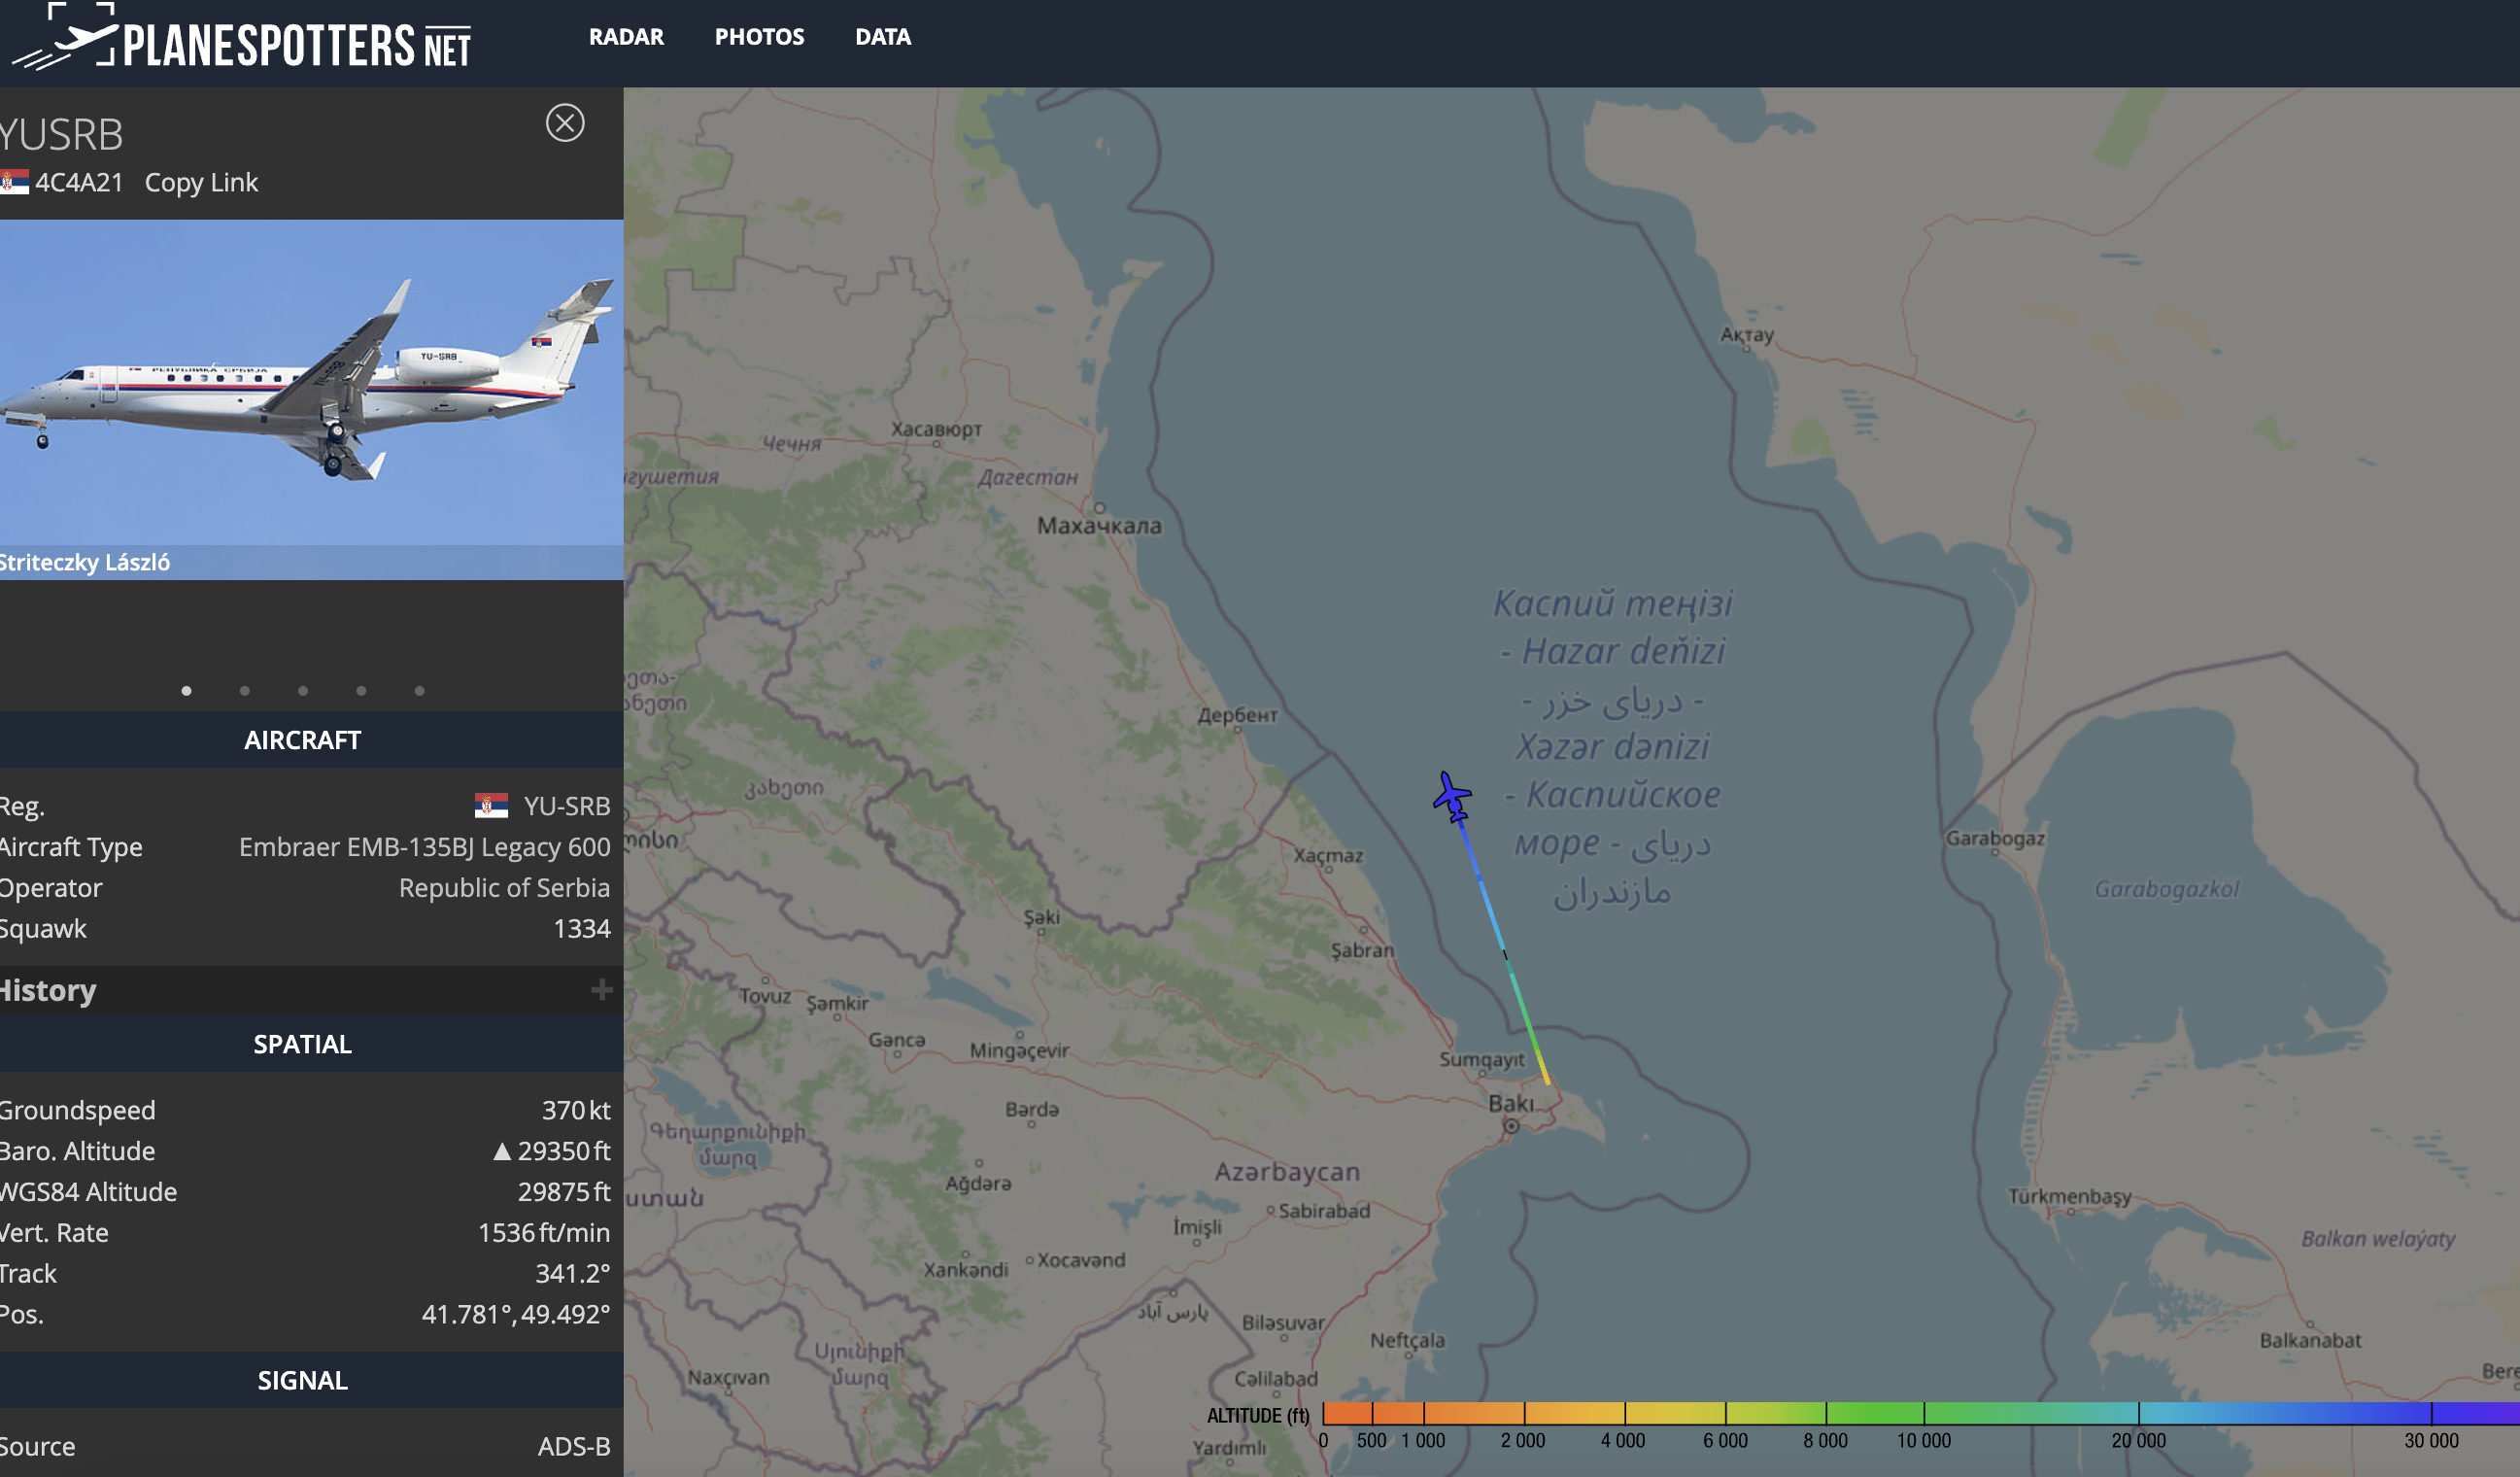Open photographer Striteczky László credit link

85,562
